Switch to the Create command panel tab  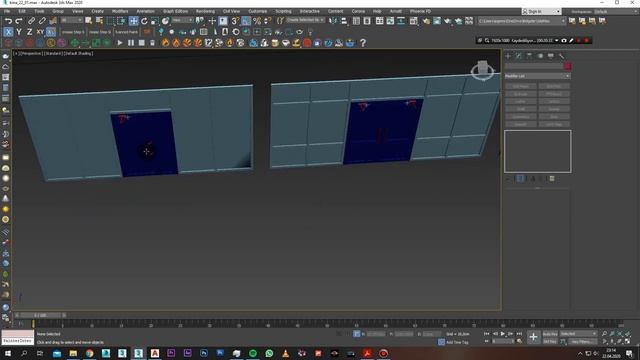point(508,56)
